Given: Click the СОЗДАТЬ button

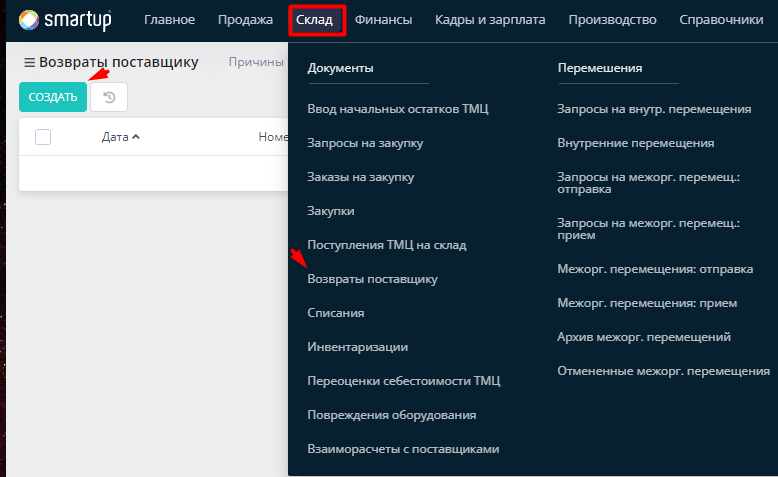Looking at the screenshot, I should [53, 97].
